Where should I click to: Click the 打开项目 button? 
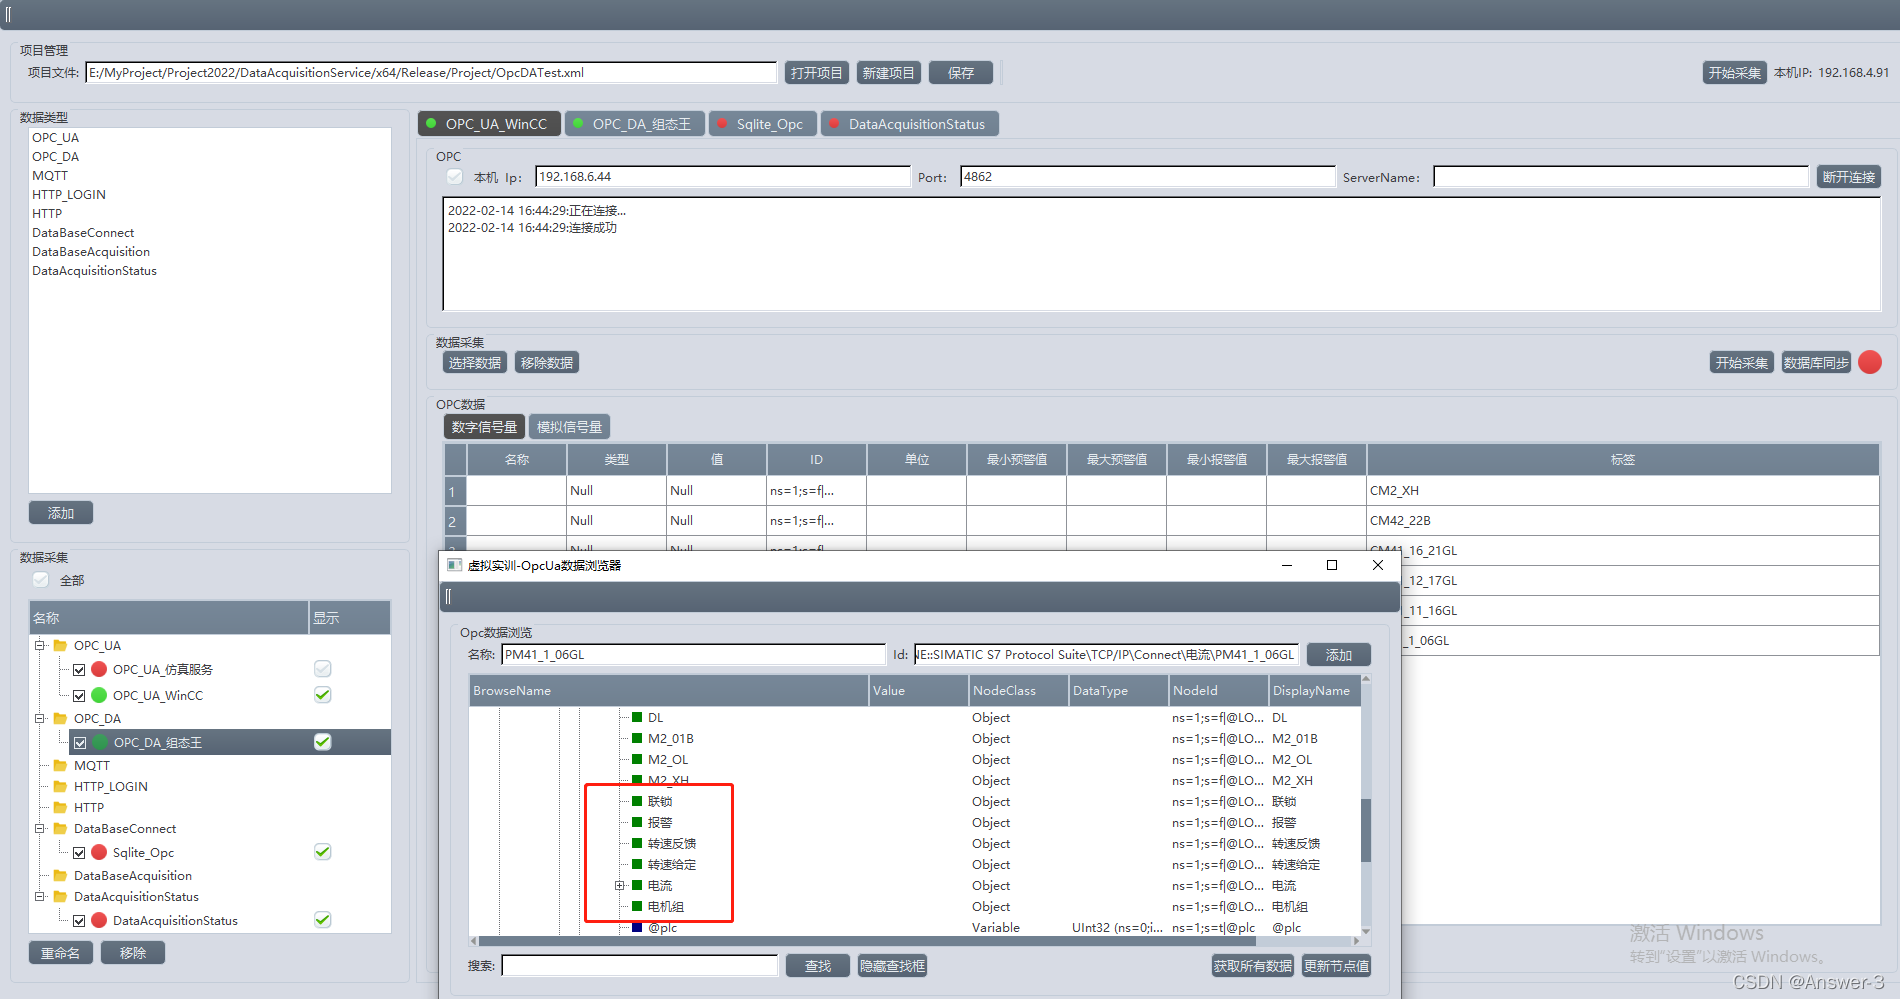(817, 73)
